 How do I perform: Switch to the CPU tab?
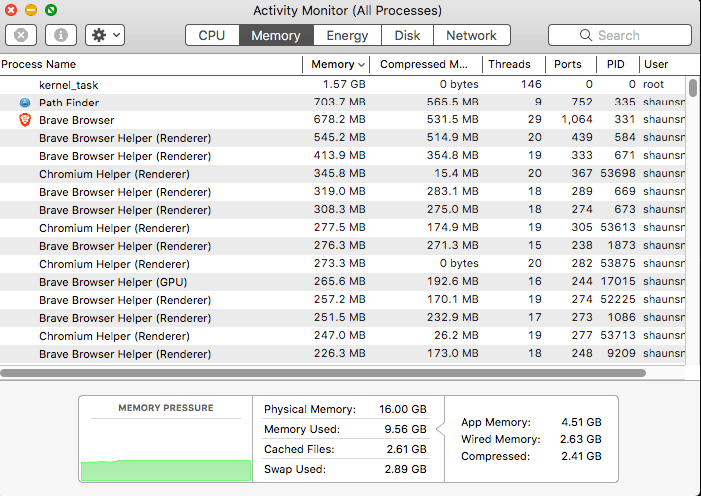(x=212, y=35)
